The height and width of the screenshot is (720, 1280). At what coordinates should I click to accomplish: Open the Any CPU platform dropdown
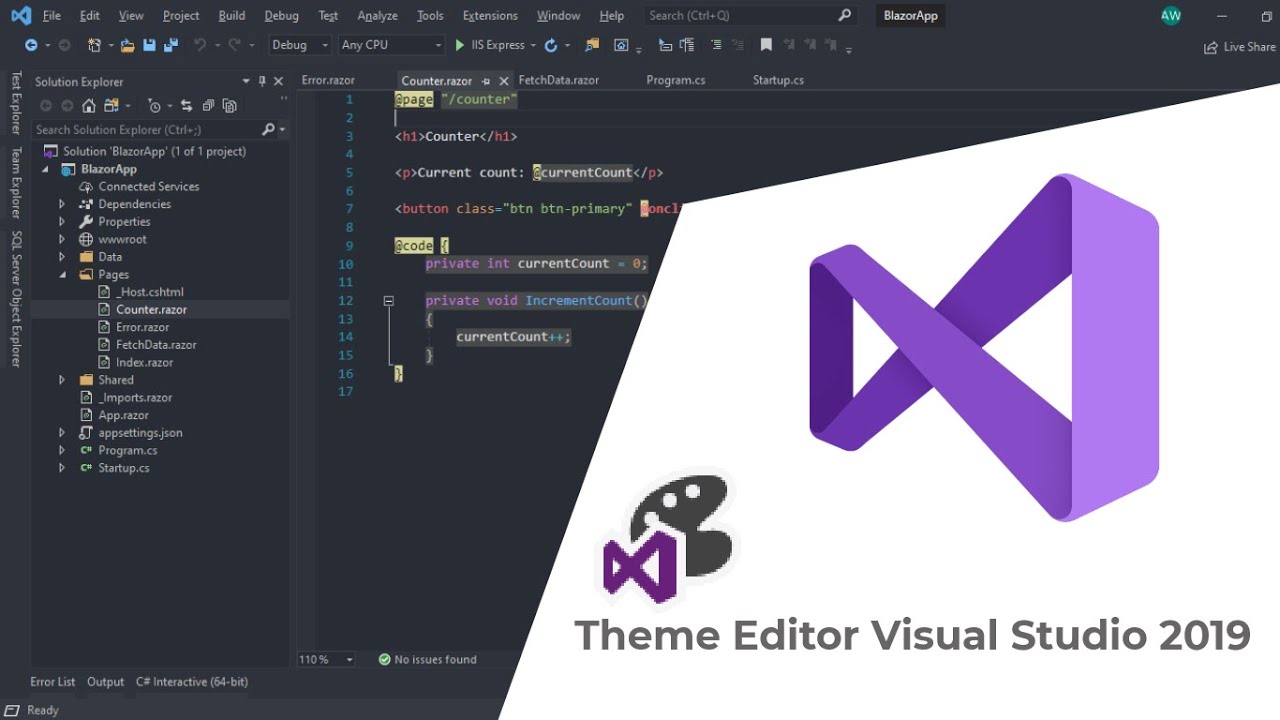[x=438, y=45]
